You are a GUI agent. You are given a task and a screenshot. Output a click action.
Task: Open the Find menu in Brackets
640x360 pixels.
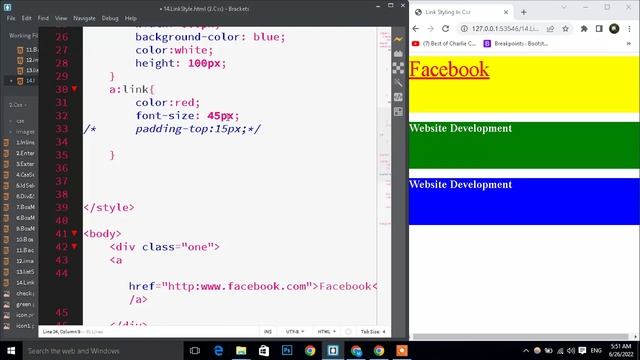tap(43, 18)
